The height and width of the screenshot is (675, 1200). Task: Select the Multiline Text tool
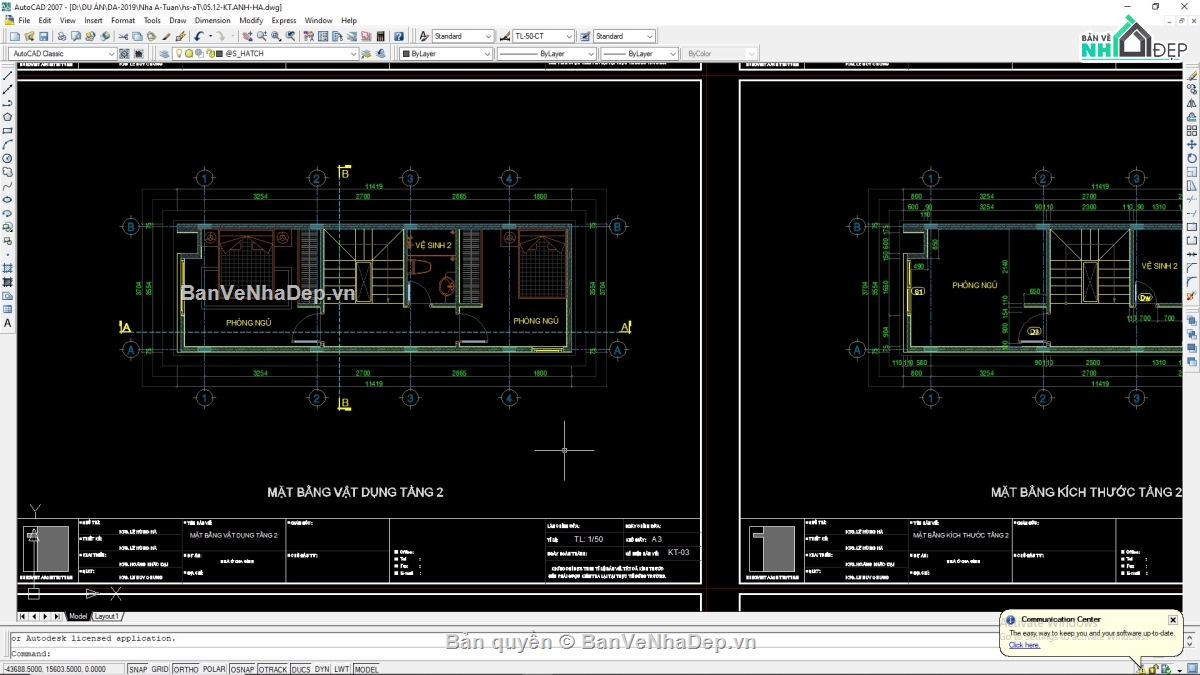[8, 323]
